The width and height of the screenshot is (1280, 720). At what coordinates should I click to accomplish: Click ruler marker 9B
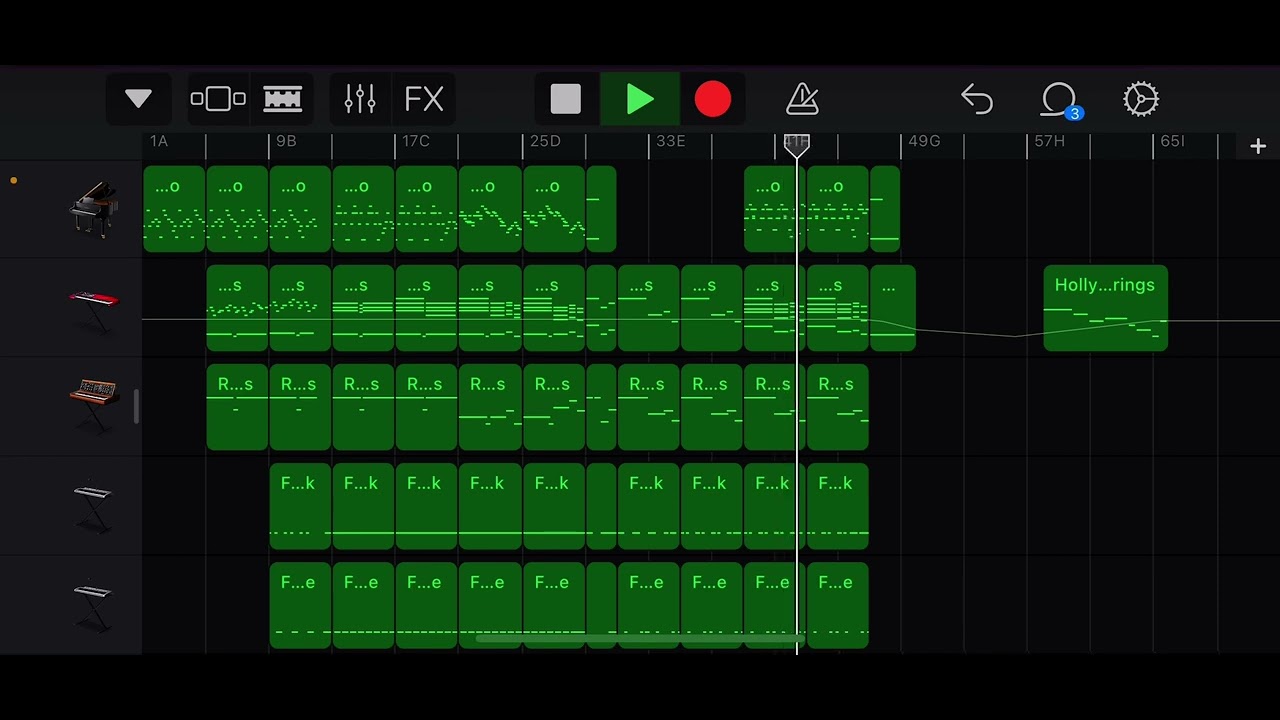tap(286, 141)
